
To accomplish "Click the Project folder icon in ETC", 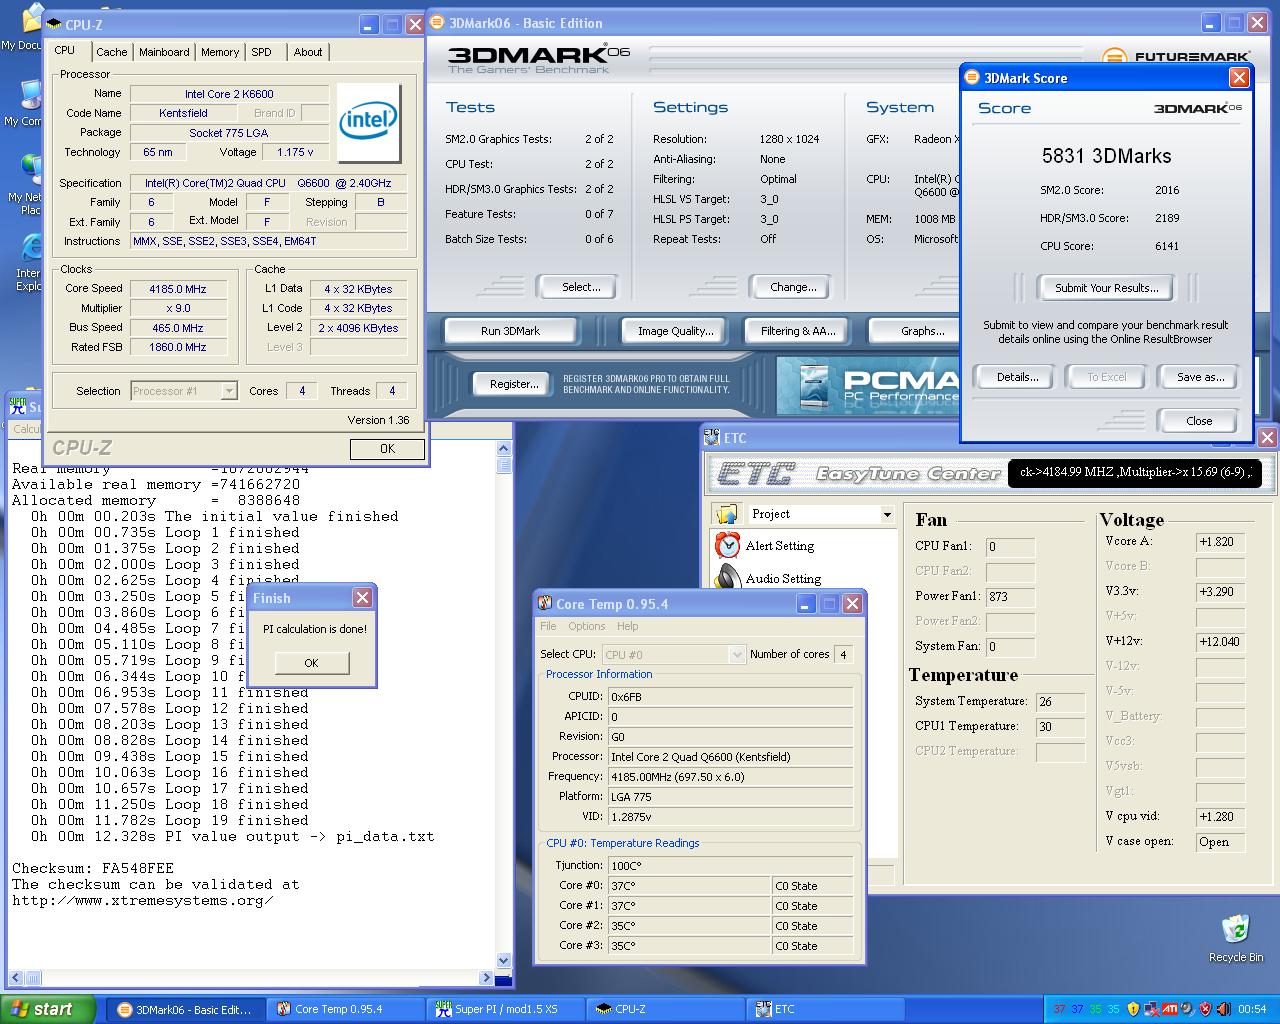I will (x=725, y=514).
